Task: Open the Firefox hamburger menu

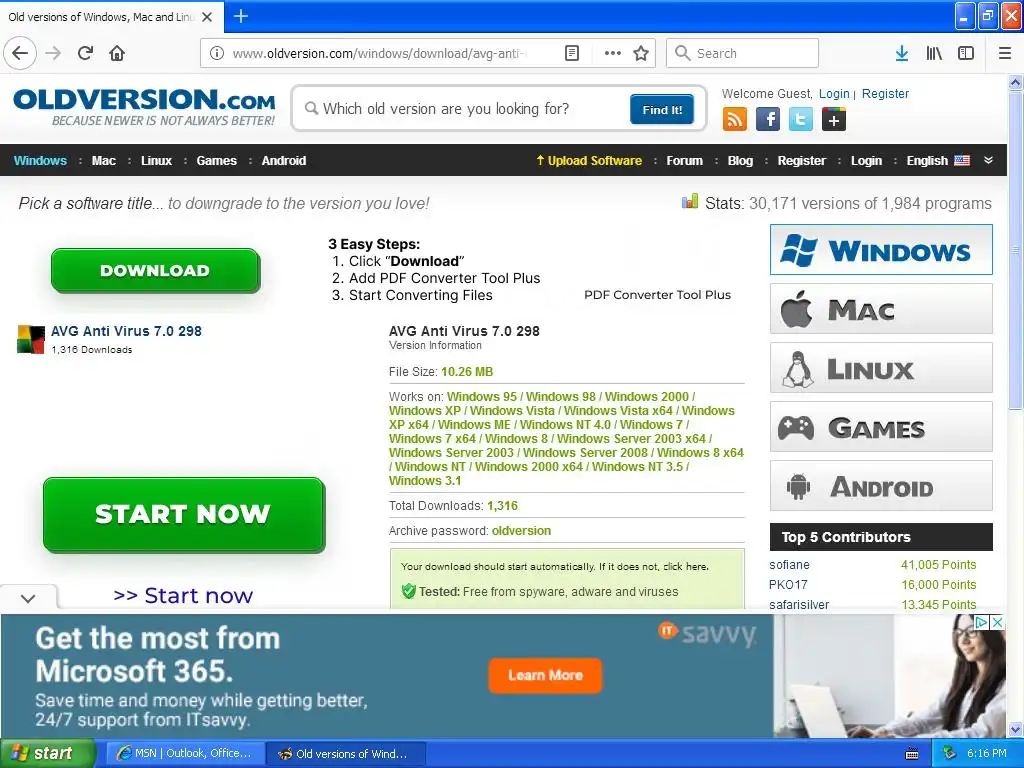Action: [1005, 53]
